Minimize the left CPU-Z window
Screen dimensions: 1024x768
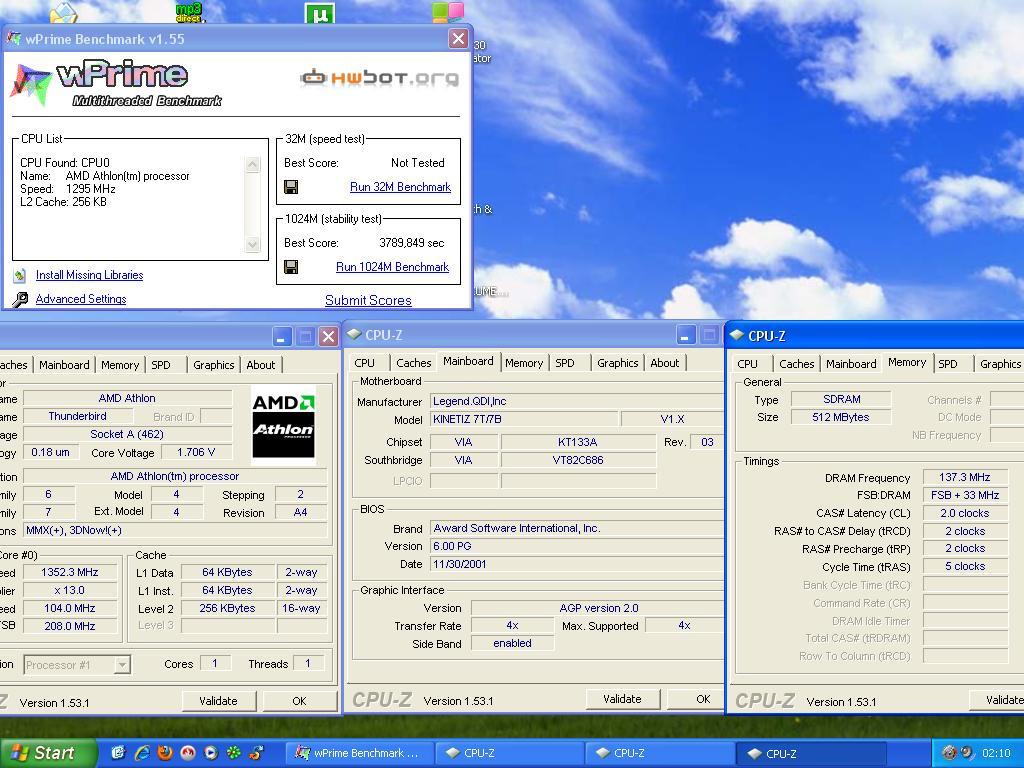281,337
